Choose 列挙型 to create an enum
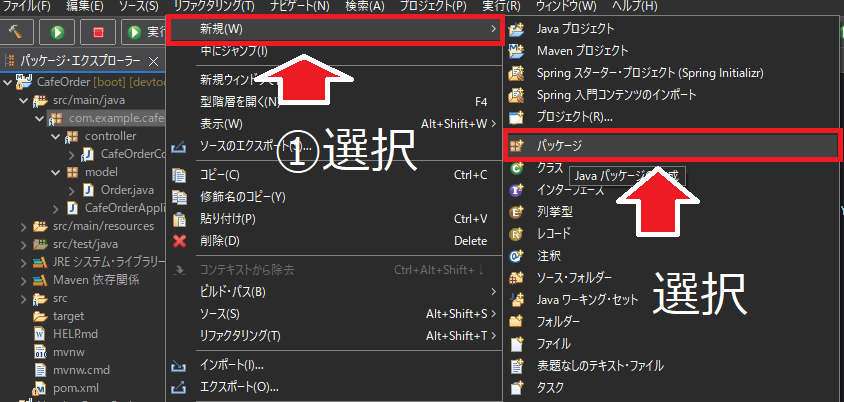Viewport: 844px width, 402px height. point(554,212)
